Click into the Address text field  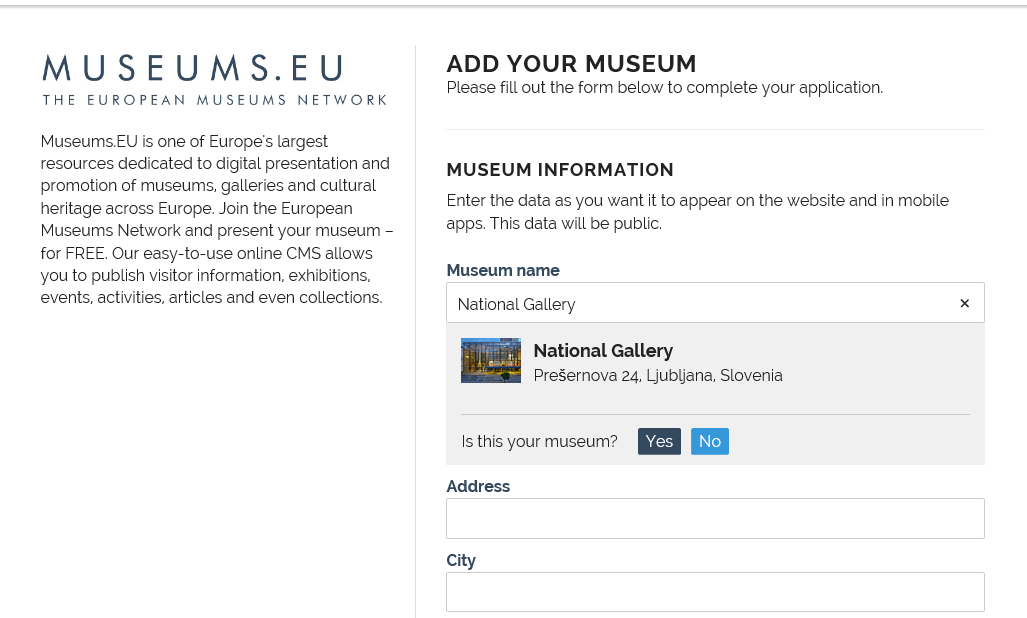(715, 518)
